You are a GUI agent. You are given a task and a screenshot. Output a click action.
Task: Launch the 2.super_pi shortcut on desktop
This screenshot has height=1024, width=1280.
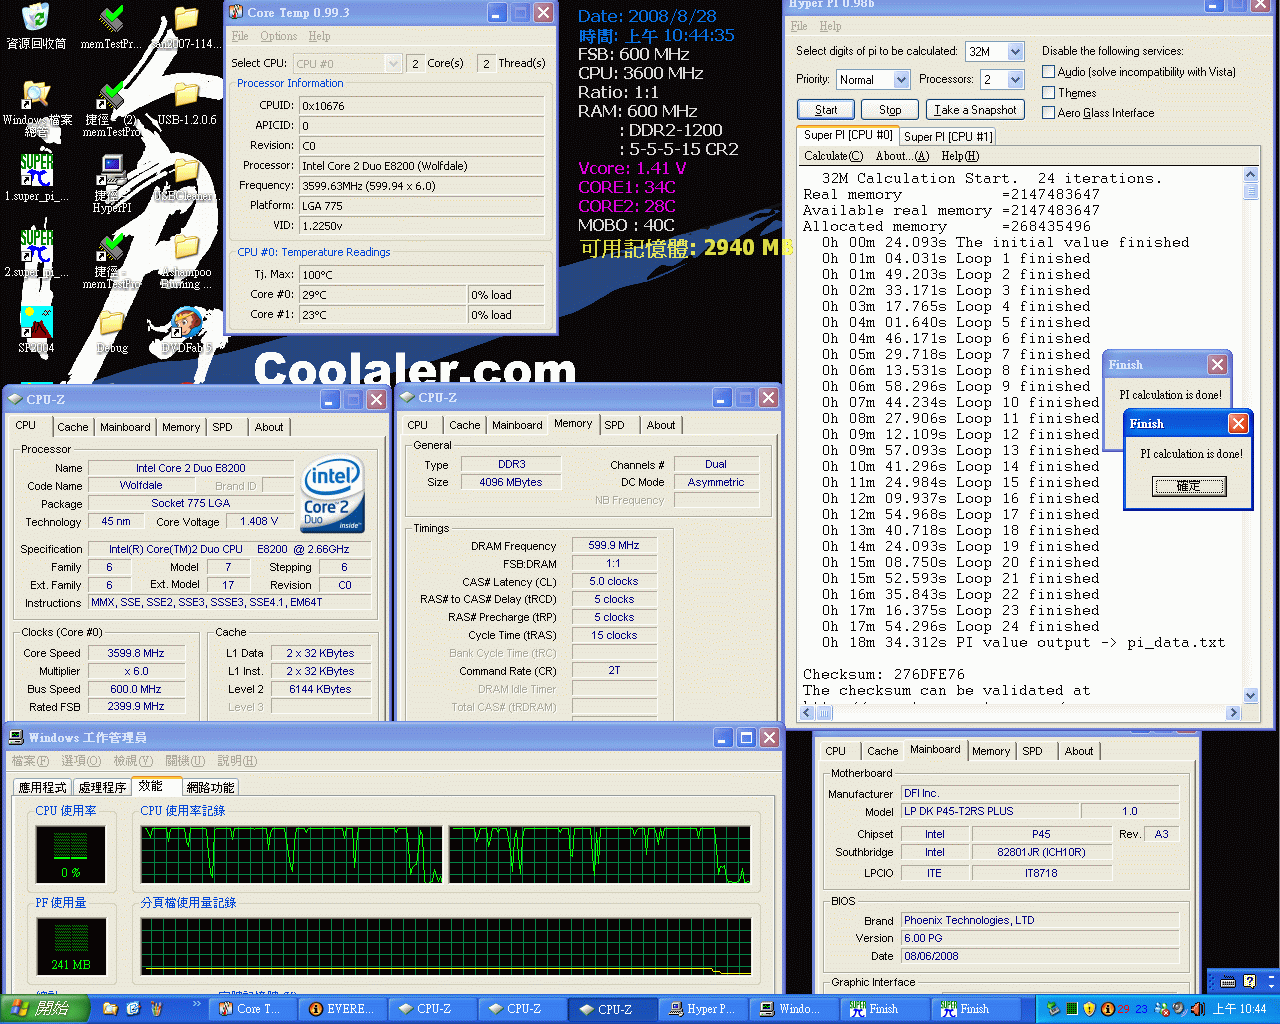point(36,246)
